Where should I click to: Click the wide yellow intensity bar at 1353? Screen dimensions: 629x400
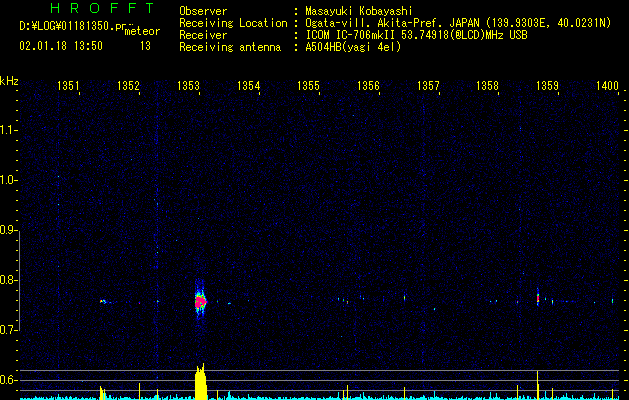tap(201, 382)
